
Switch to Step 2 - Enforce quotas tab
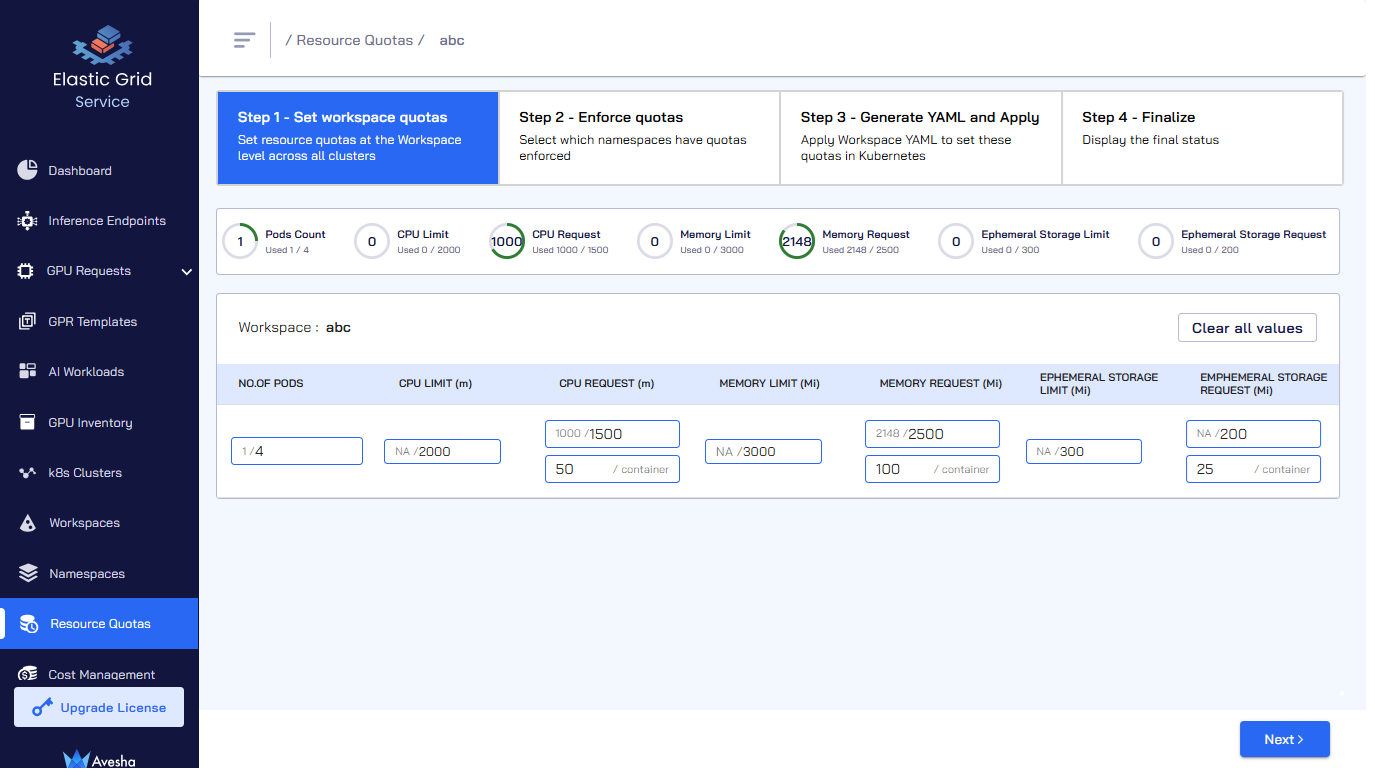coord(639,138)
